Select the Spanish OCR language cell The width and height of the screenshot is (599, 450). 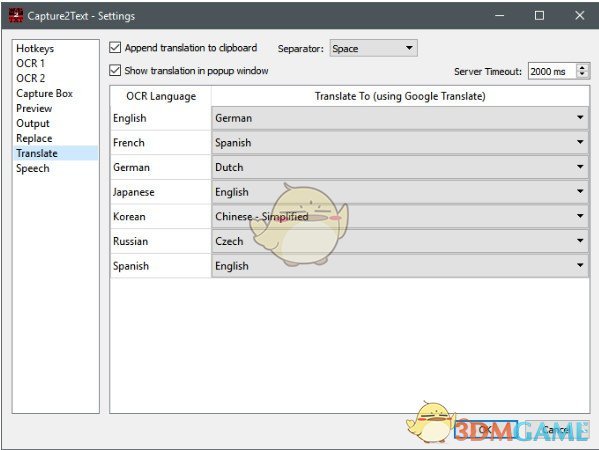[x=161, y=266]
